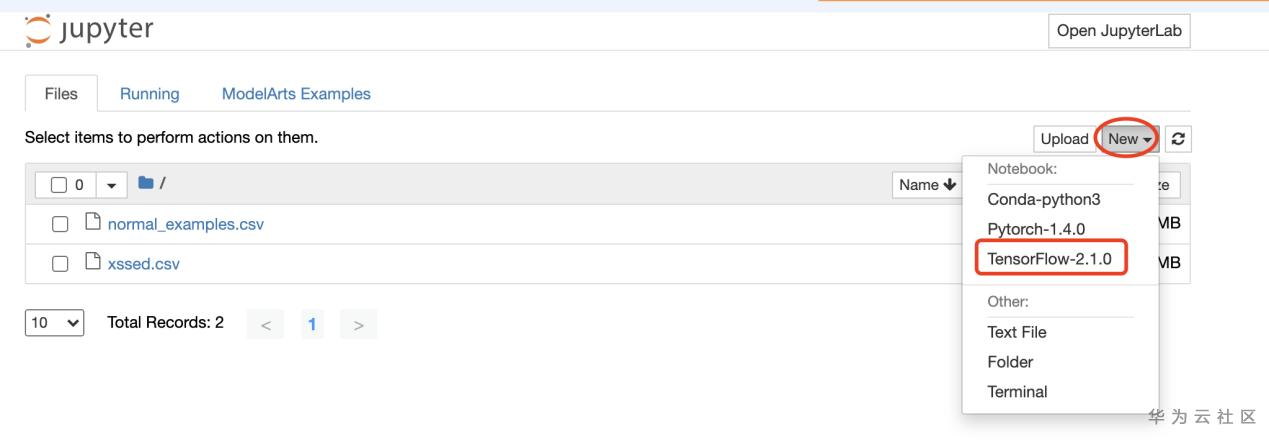This screenshot has width=1269, height=442.
Task: Click the refresh file list icon
Action: point(1179,139)
